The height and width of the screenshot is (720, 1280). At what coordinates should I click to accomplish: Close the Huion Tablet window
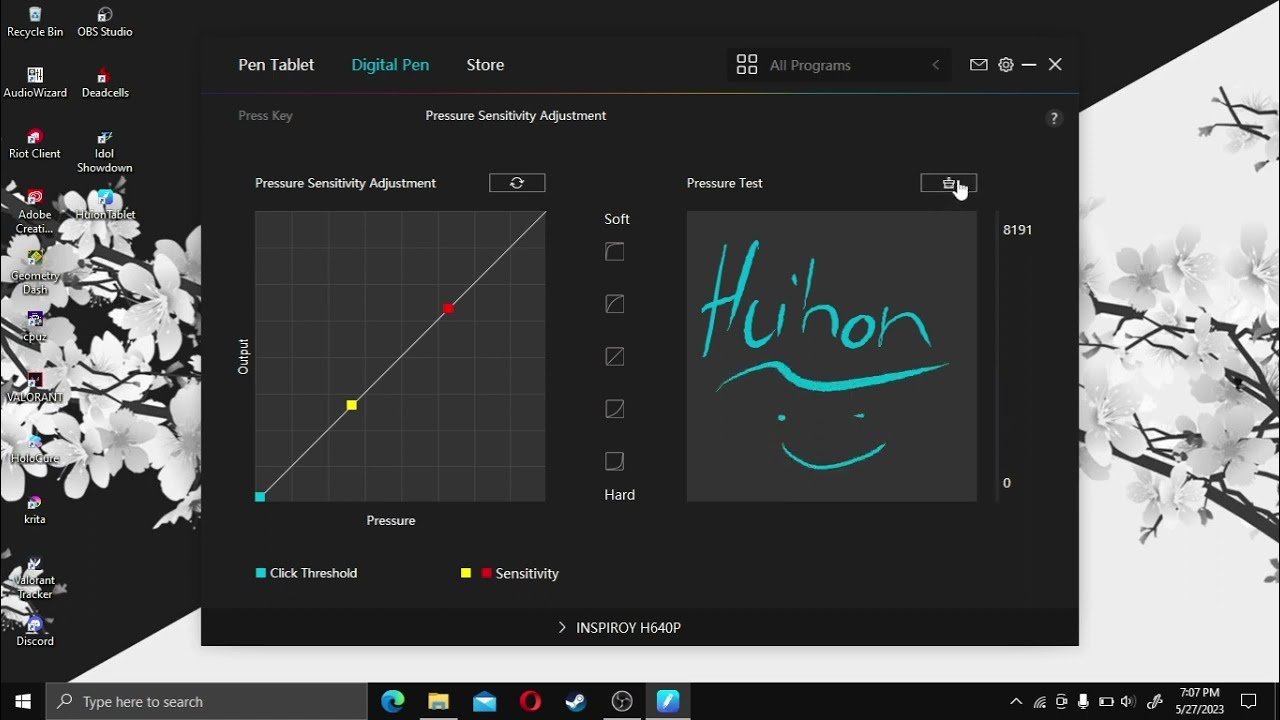click(1055, 65)
